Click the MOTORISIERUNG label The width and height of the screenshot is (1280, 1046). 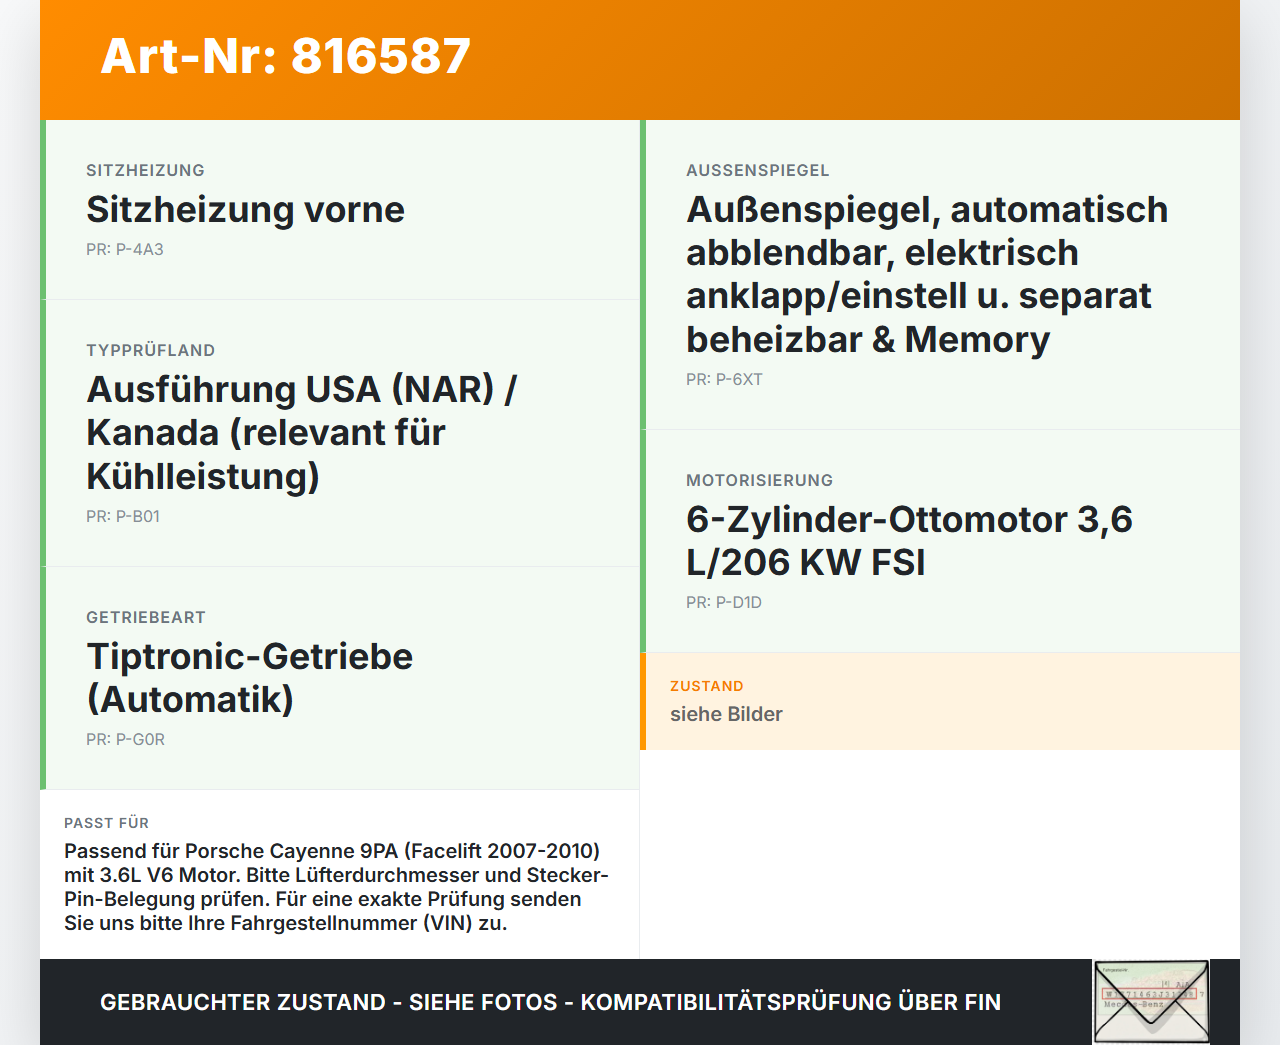tap(760, 480)
